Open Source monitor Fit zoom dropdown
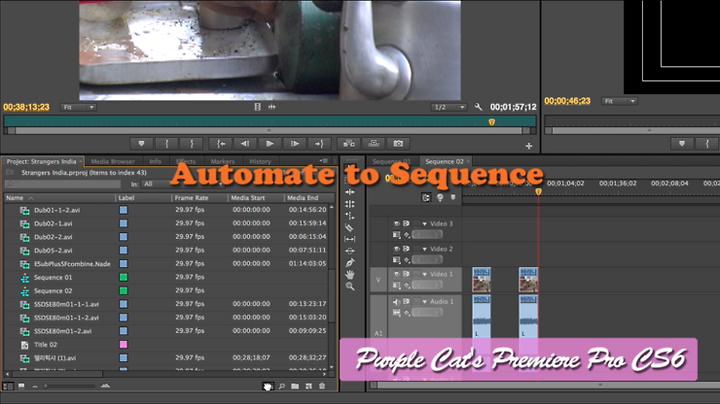 click(78, 107)
